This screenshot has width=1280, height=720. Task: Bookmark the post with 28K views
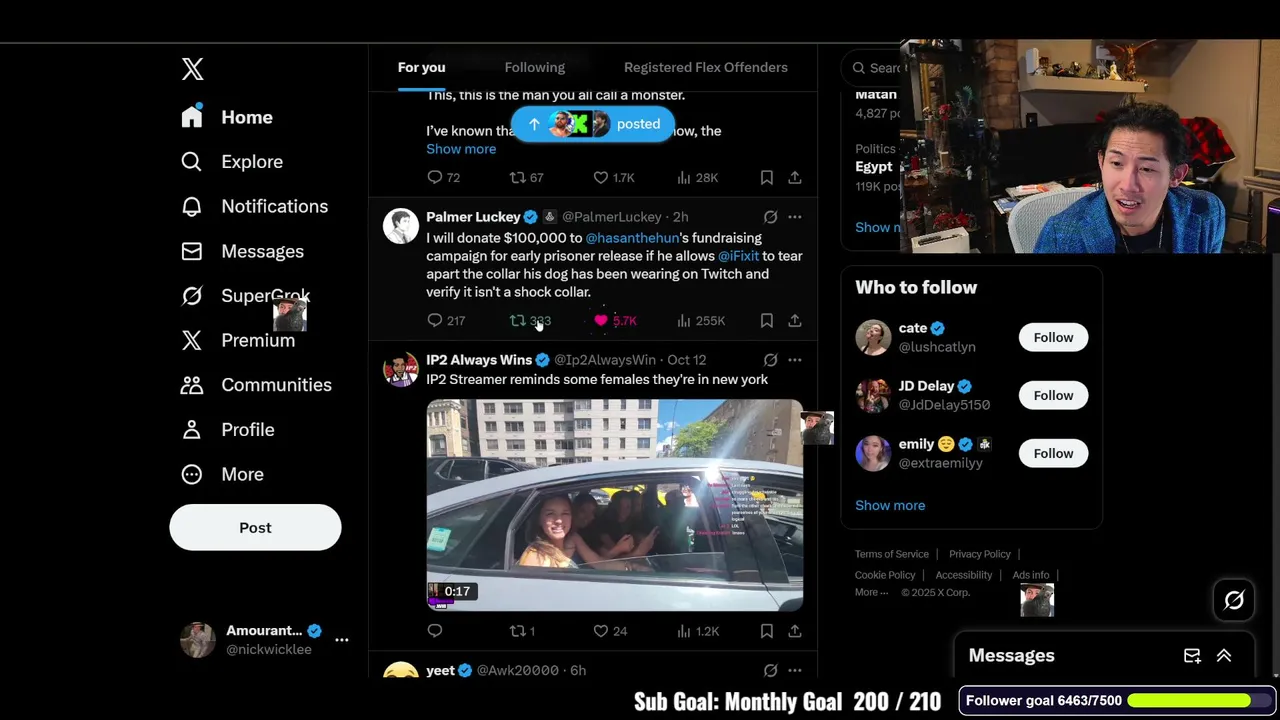(x=767, y=177)
